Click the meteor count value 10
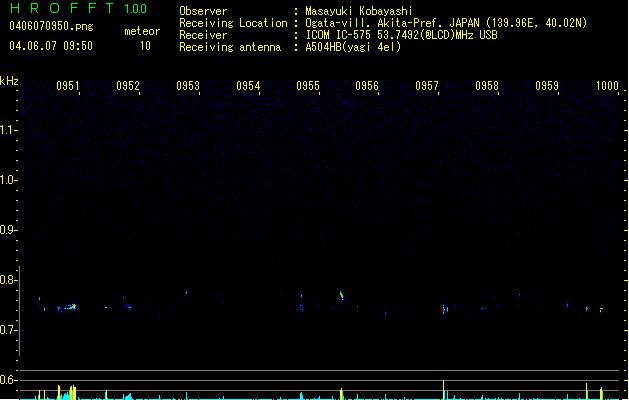The height and width of the screenshot is (400, 629). pos(145,46)
